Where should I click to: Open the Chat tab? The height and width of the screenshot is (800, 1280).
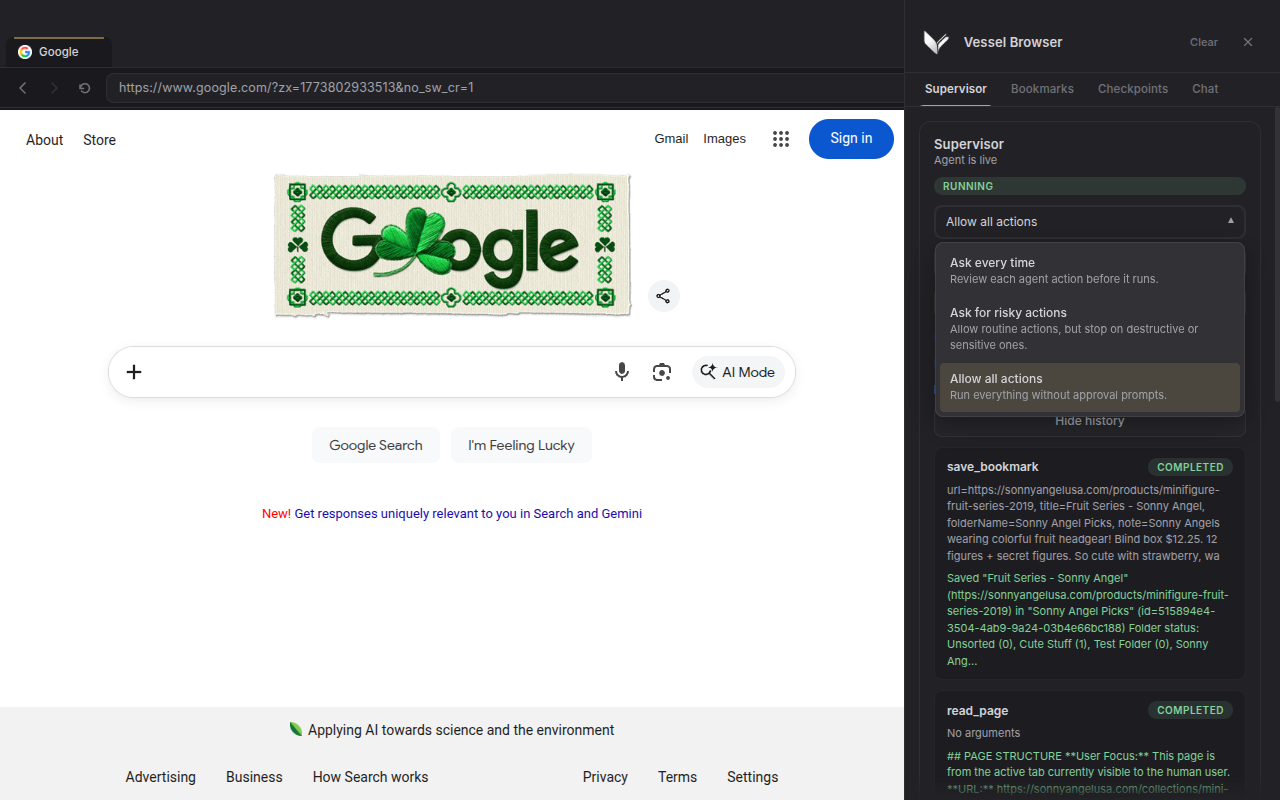(1205, 89)
